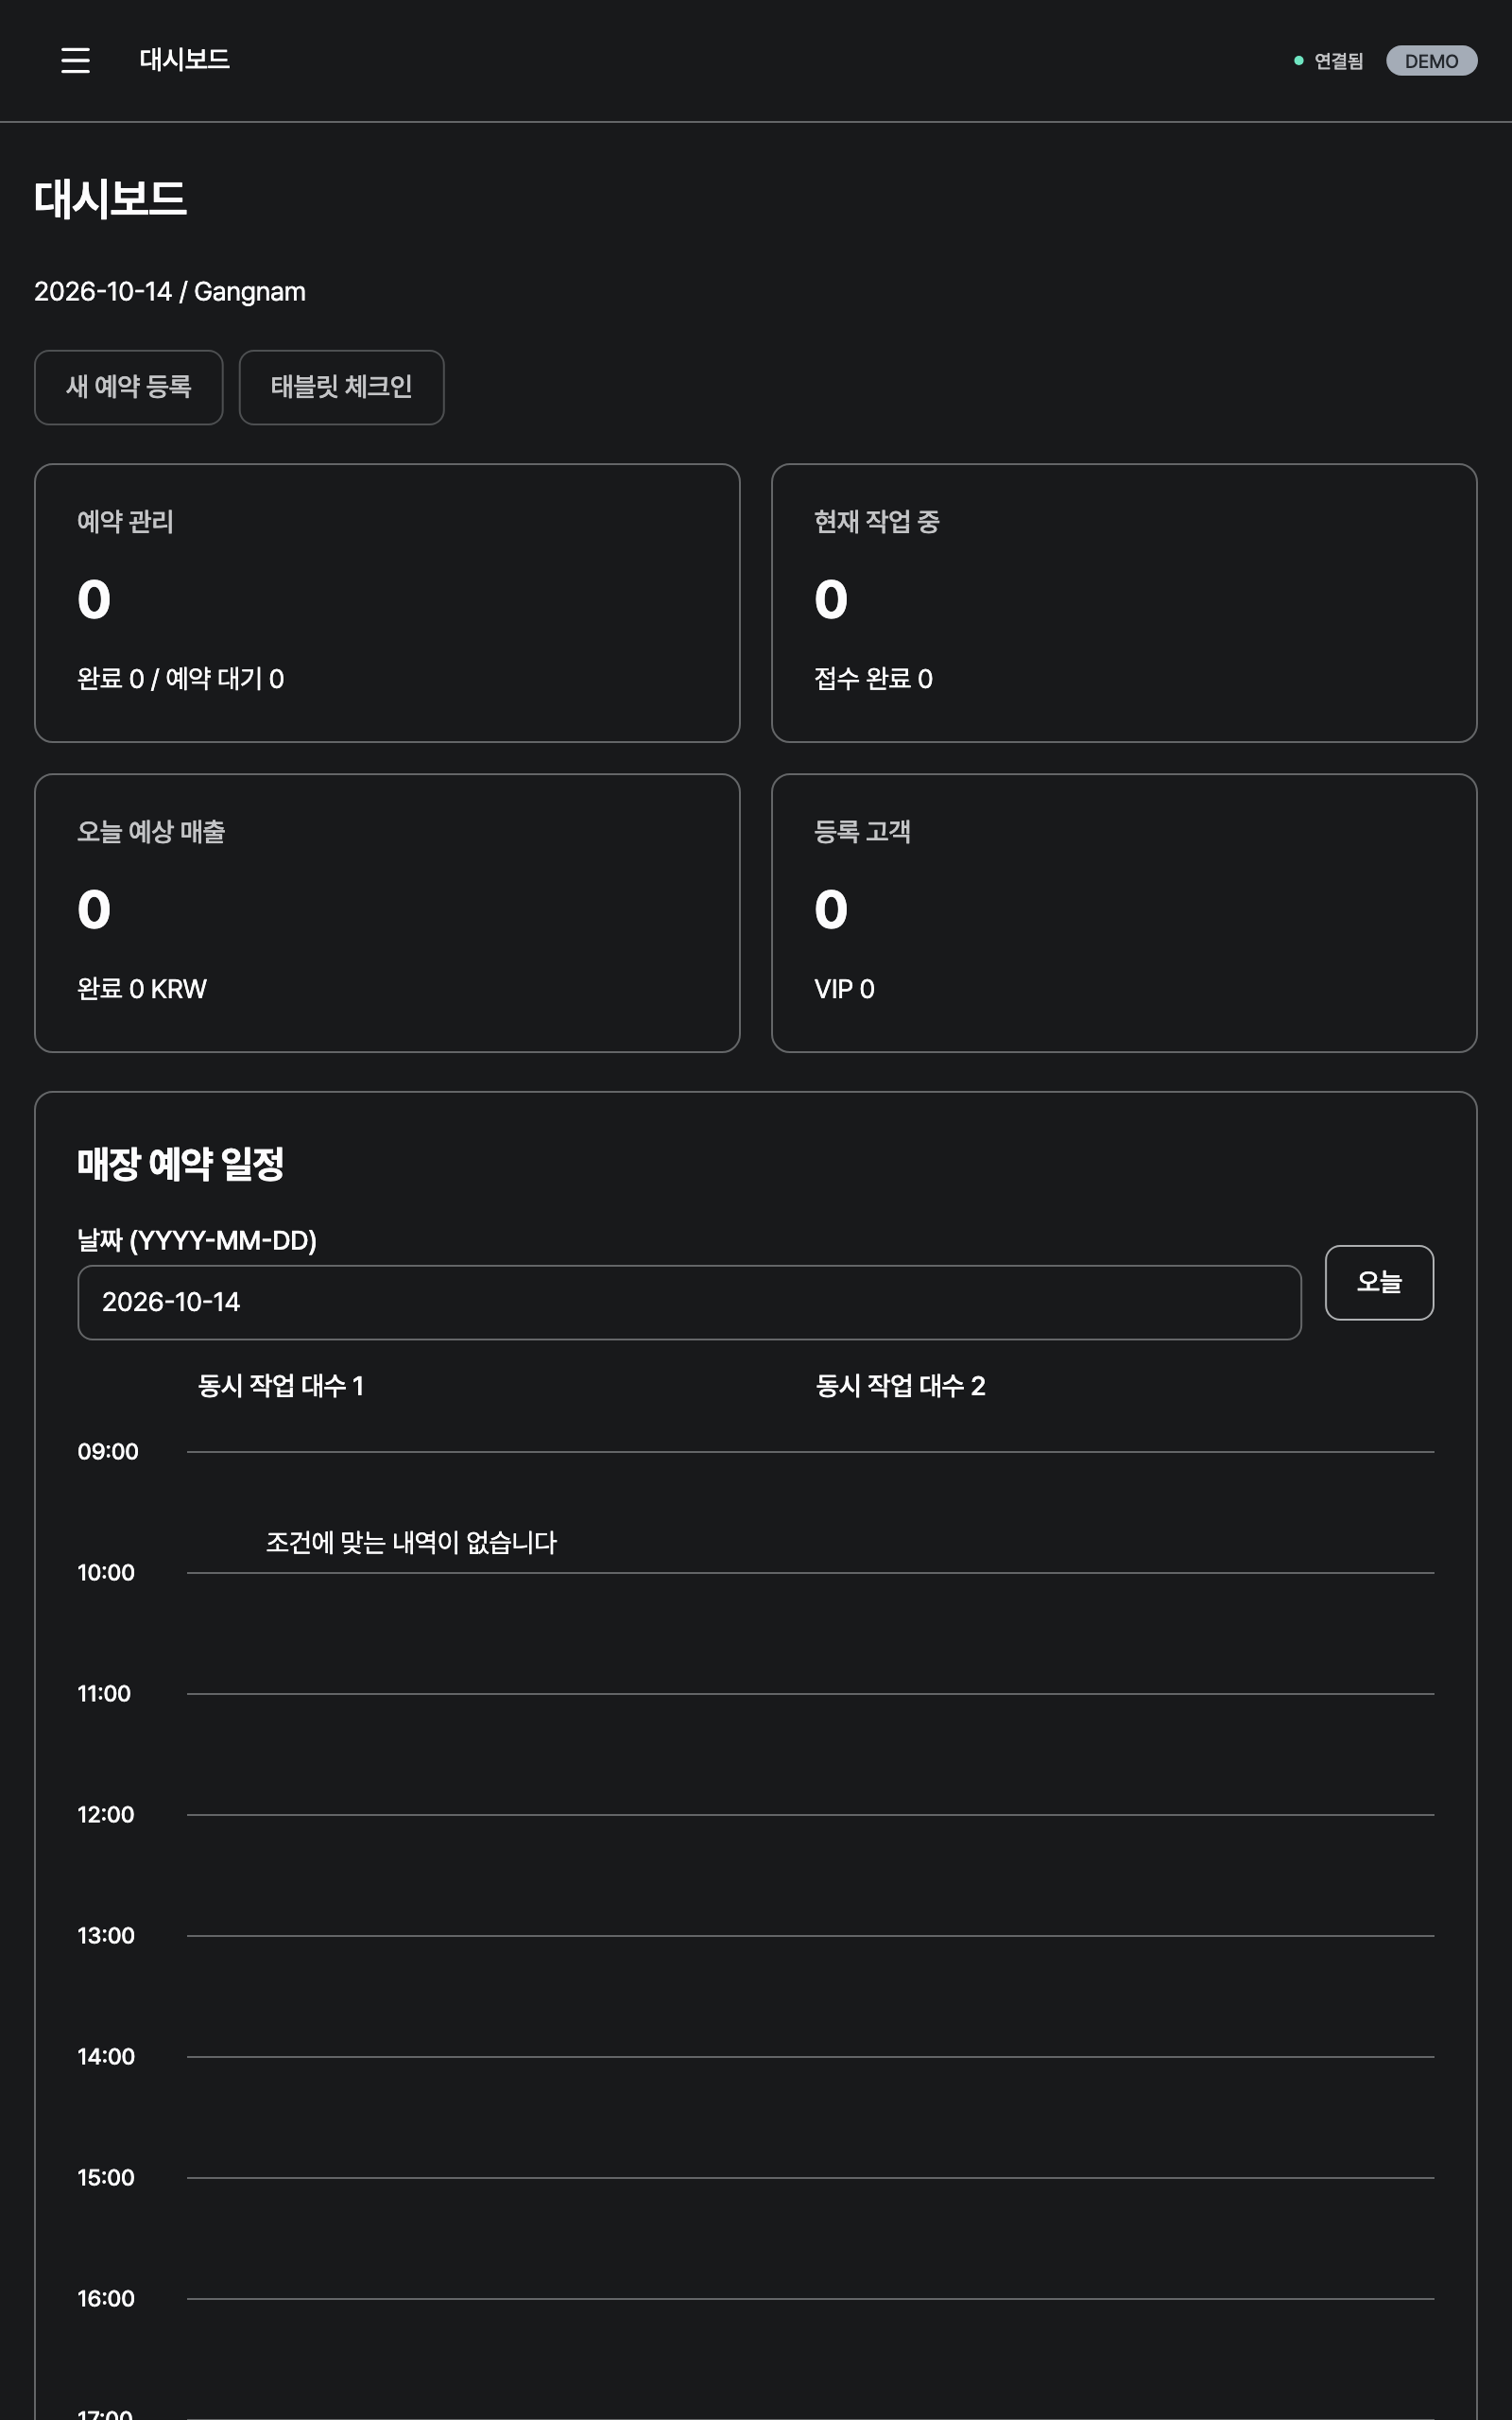The height and width of the screenshot is (2420, 1512).
Task: Click the 12:00 time slot marker
Action: coord(106,1814)
